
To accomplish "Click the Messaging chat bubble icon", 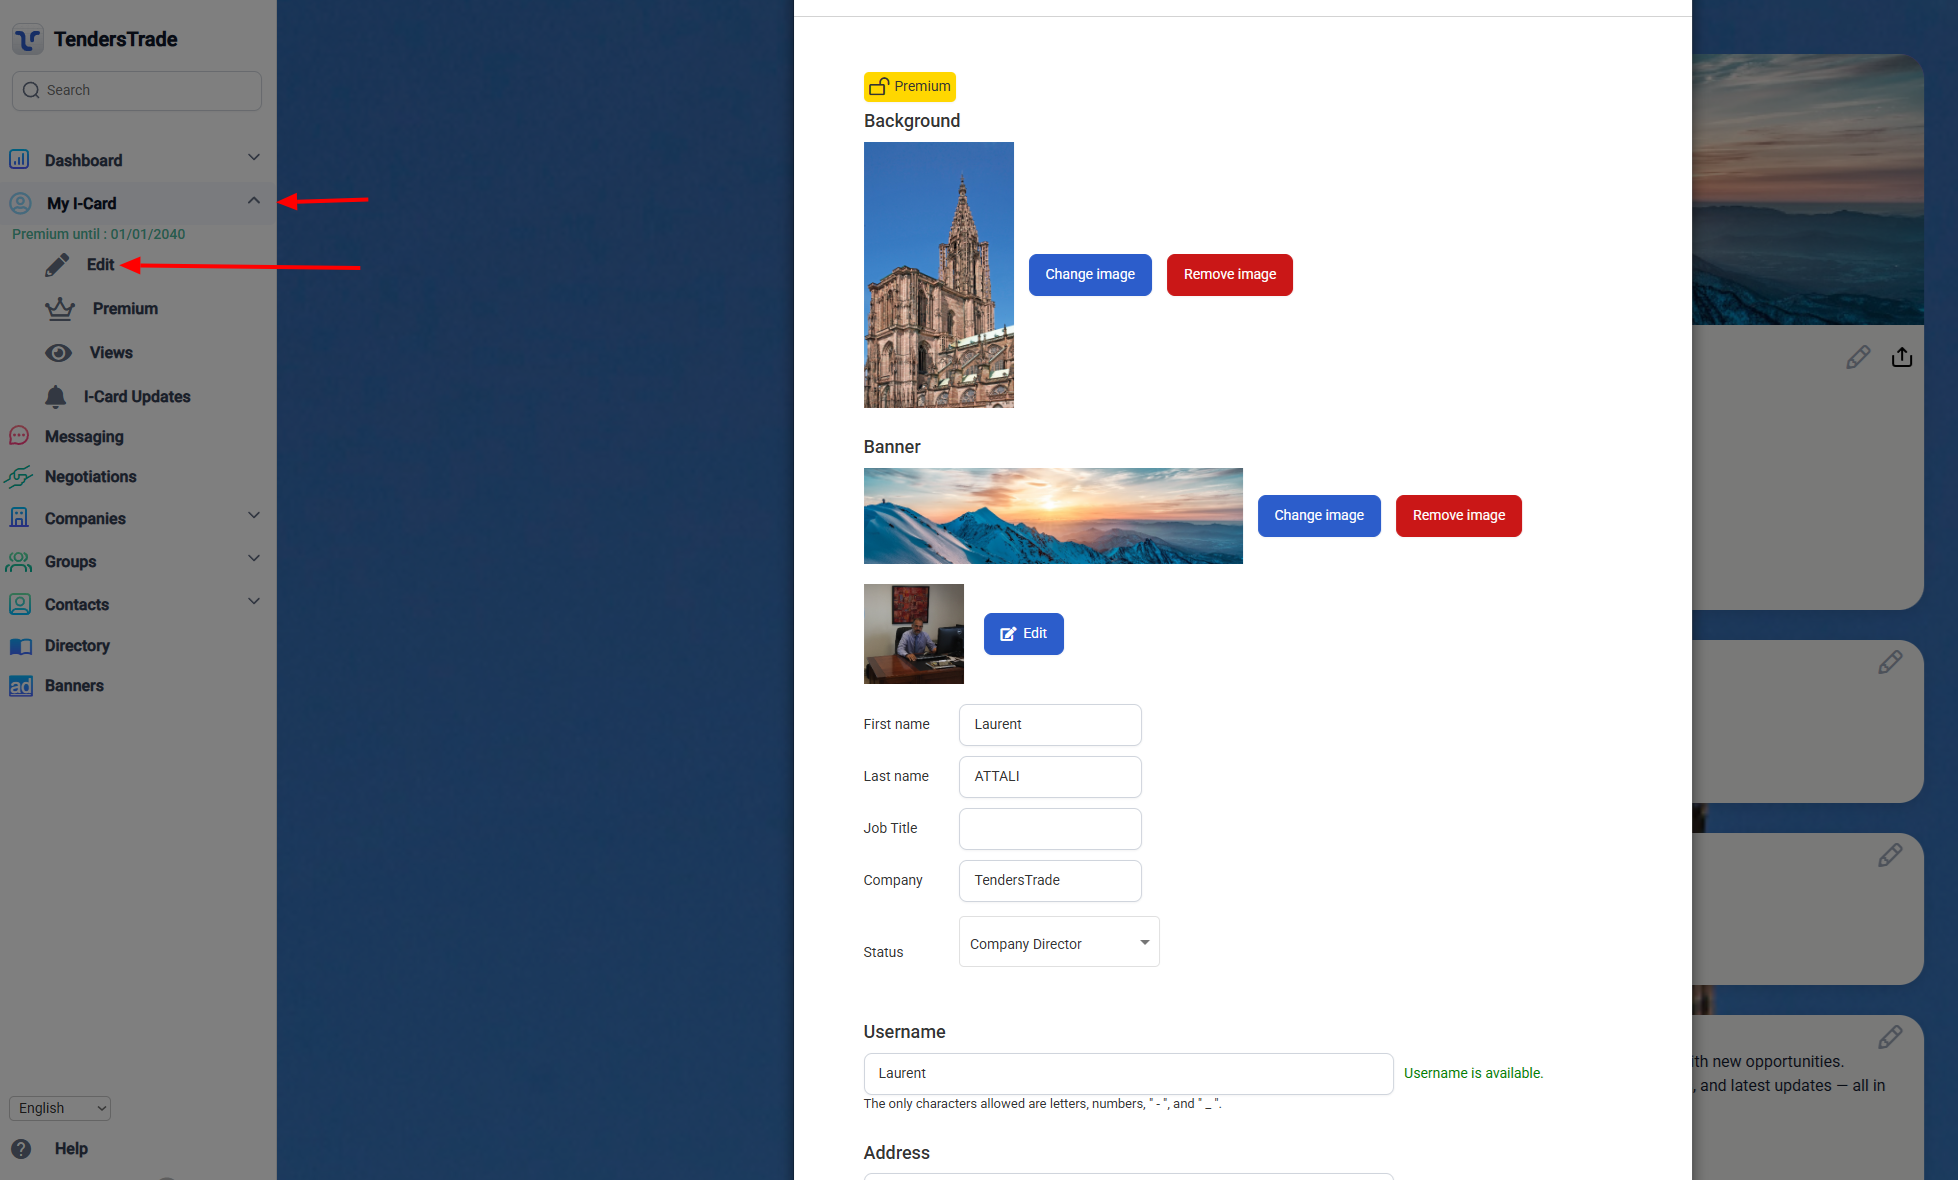I will (19, 437).
